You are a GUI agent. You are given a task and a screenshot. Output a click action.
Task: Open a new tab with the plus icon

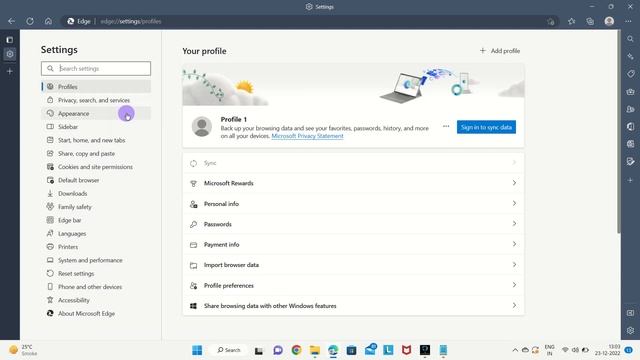pos(10,71)
